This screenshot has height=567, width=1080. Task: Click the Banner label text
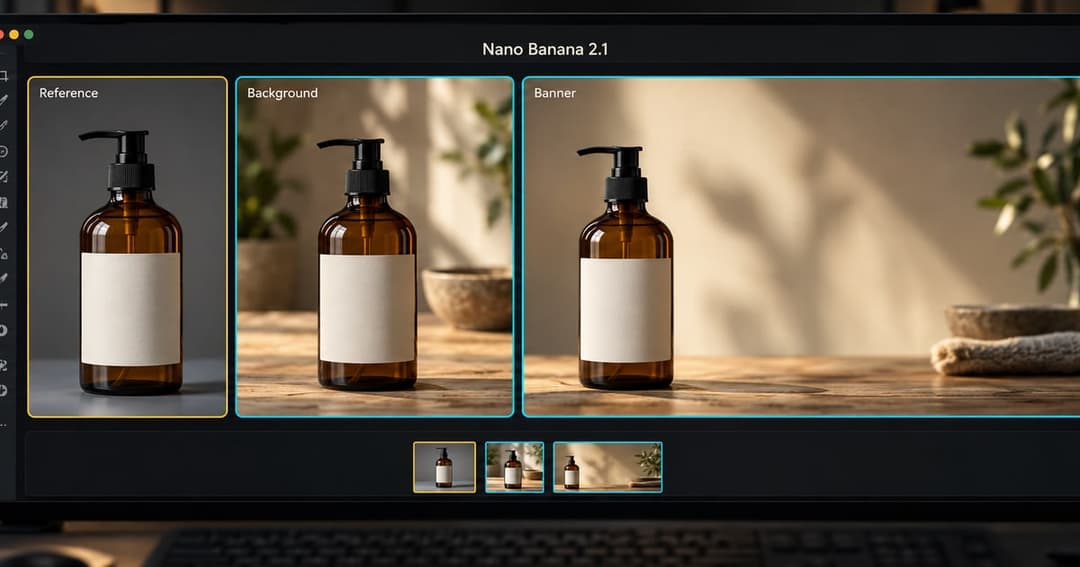coord(554,93)
